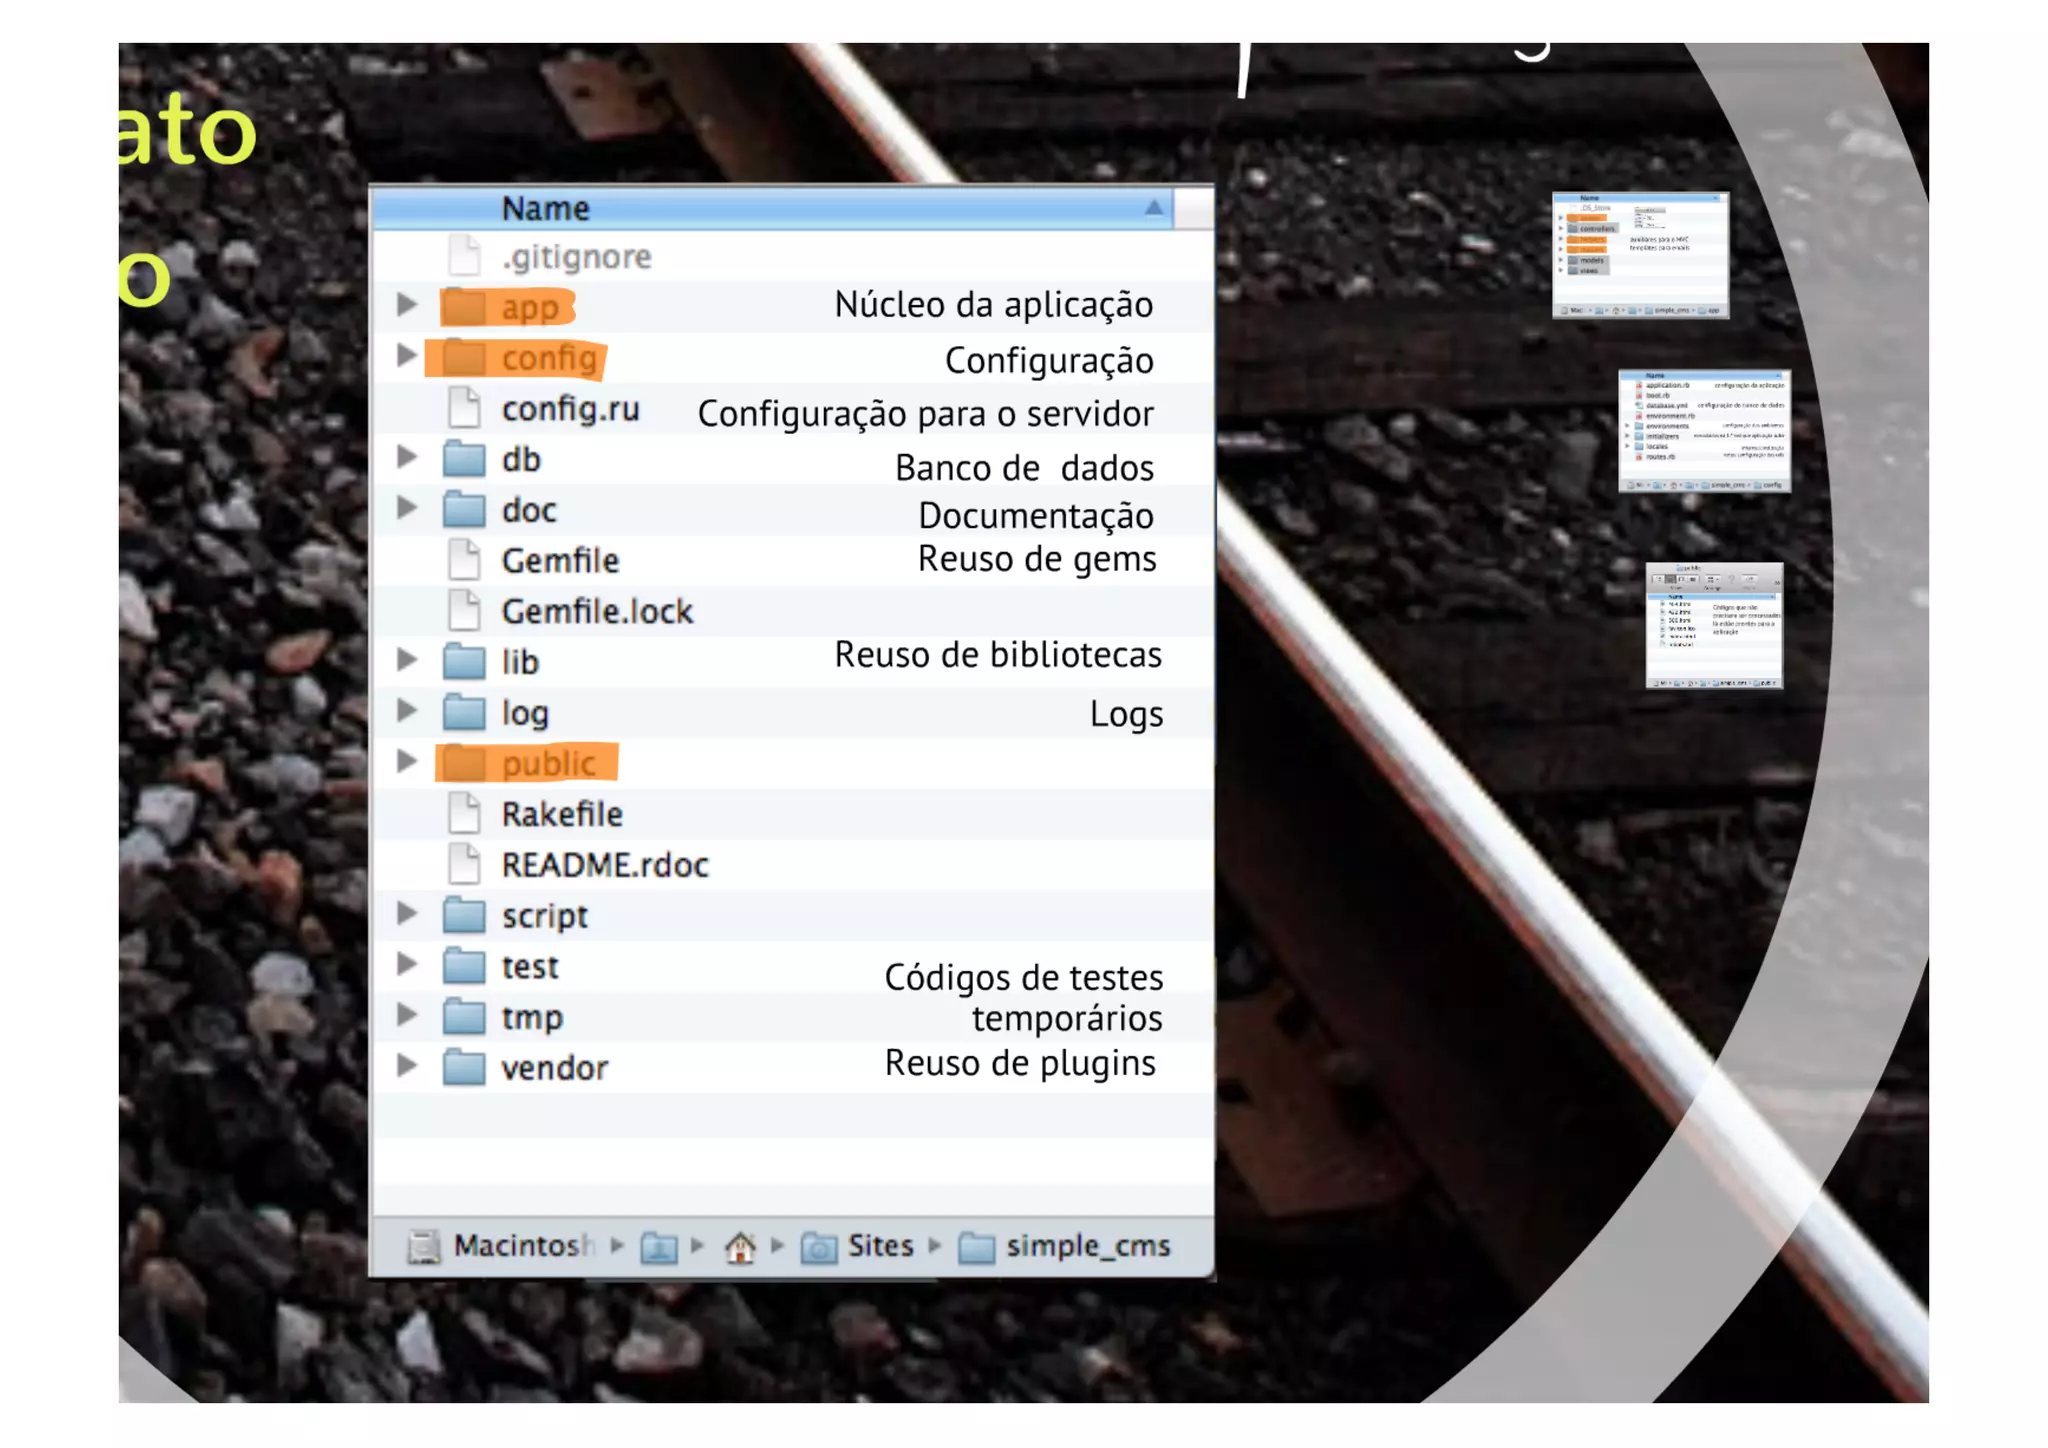The height and width of the screenshot is (1448, 2048).
Task: Expand the config folder disclosure triangle
Action: tap(406, 355)
